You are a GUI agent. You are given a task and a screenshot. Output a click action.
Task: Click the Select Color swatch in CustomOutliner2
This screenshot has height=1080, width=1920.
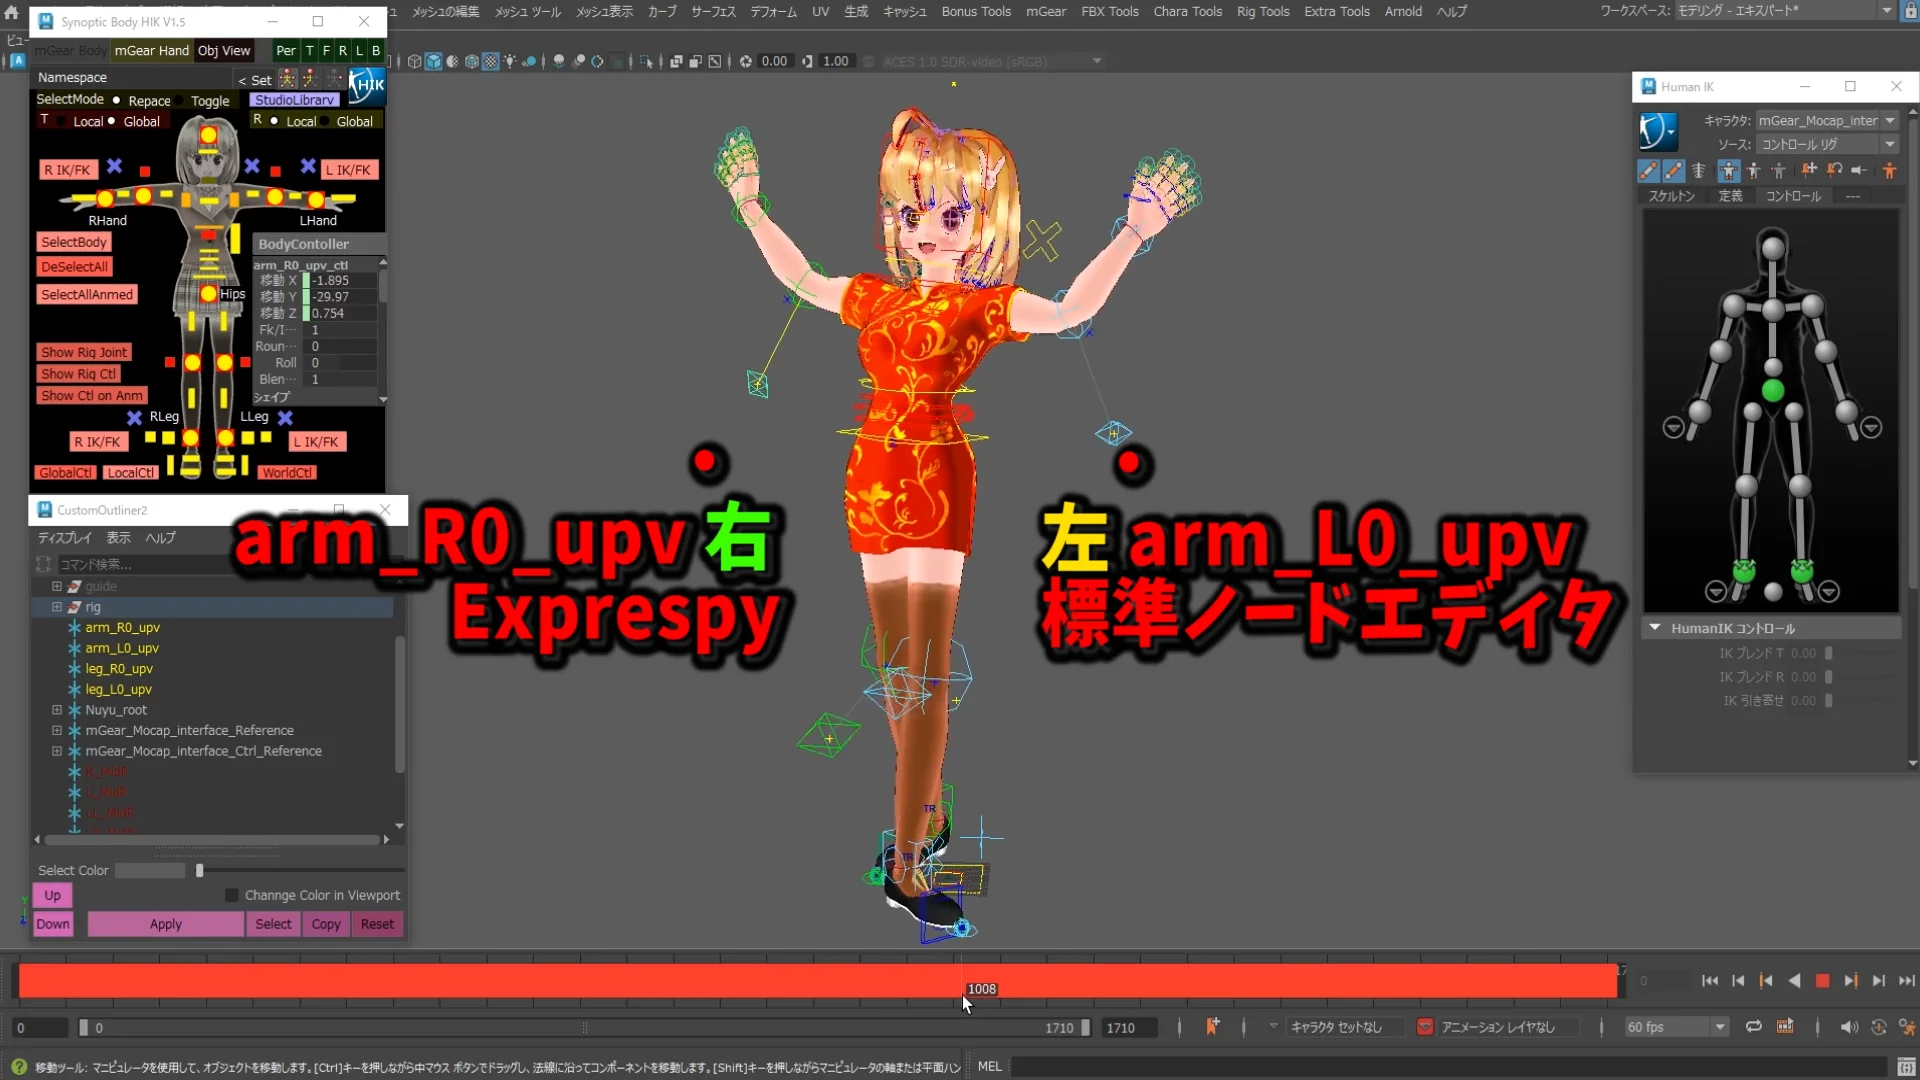pyautogui.click(x=148, y=870)
